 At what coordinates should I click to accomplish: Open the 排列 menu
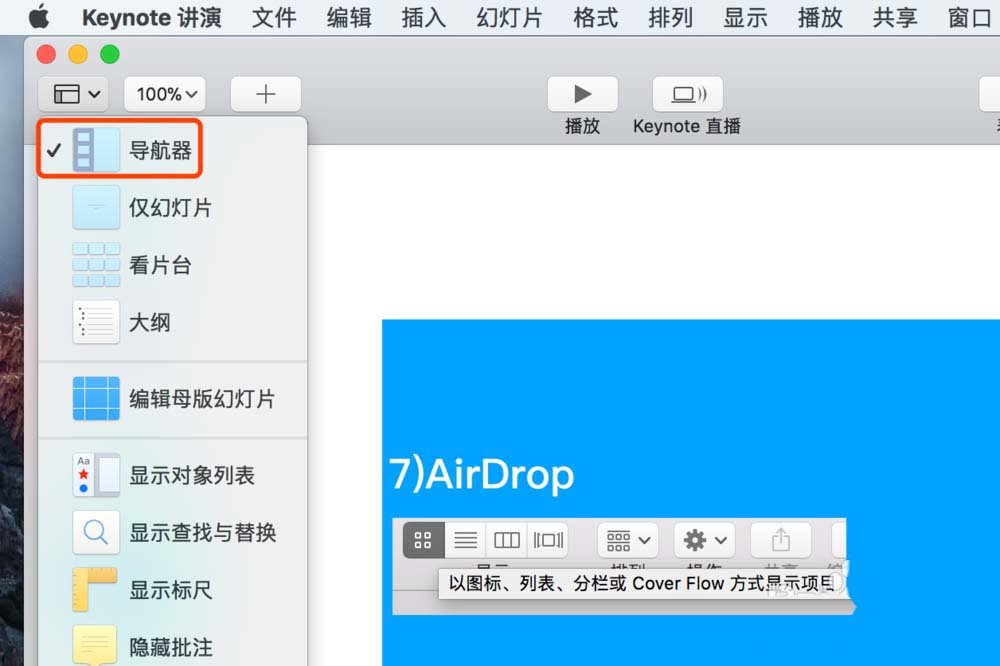click(670, 17)
